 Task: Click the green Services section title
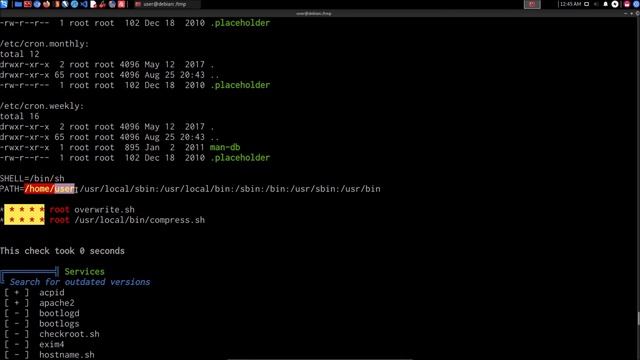(84, 271)
